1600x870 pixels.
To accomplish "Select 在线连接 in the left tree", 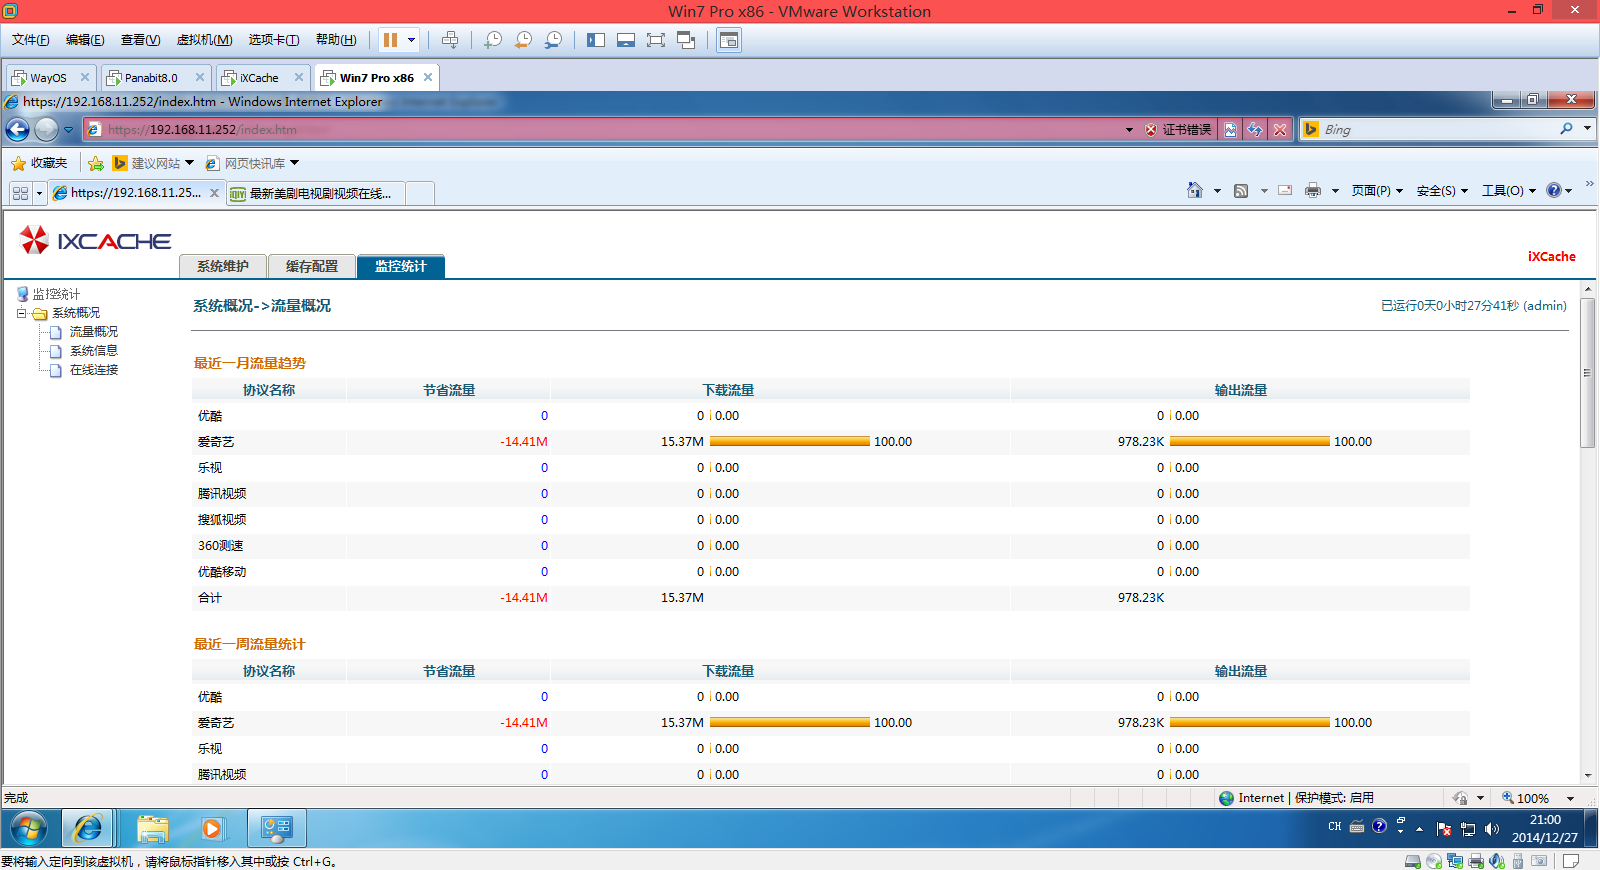I will [94, 370].
